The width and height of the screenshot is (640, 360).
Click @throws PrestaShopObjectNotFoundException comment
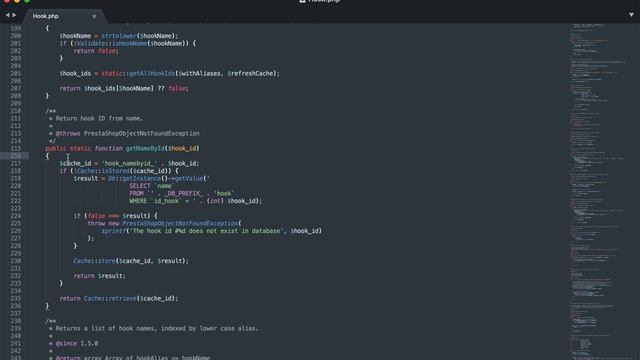click(x=127, y=133)
